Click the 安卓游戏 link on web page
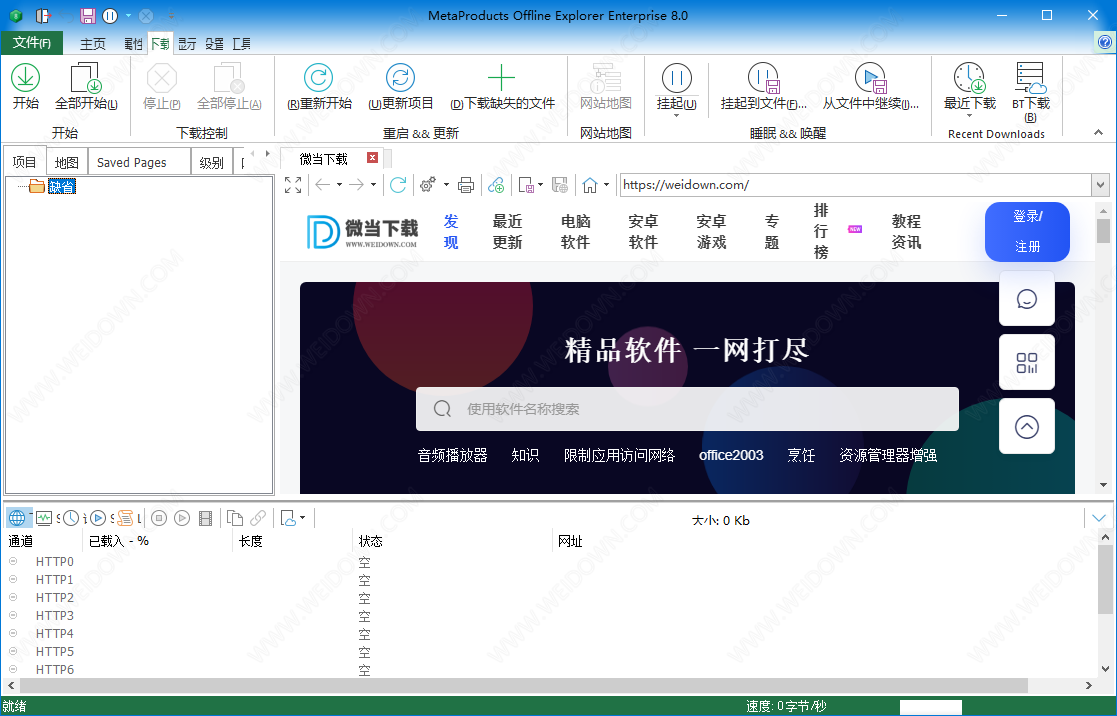1117x716 pixels. coord(711,232)
